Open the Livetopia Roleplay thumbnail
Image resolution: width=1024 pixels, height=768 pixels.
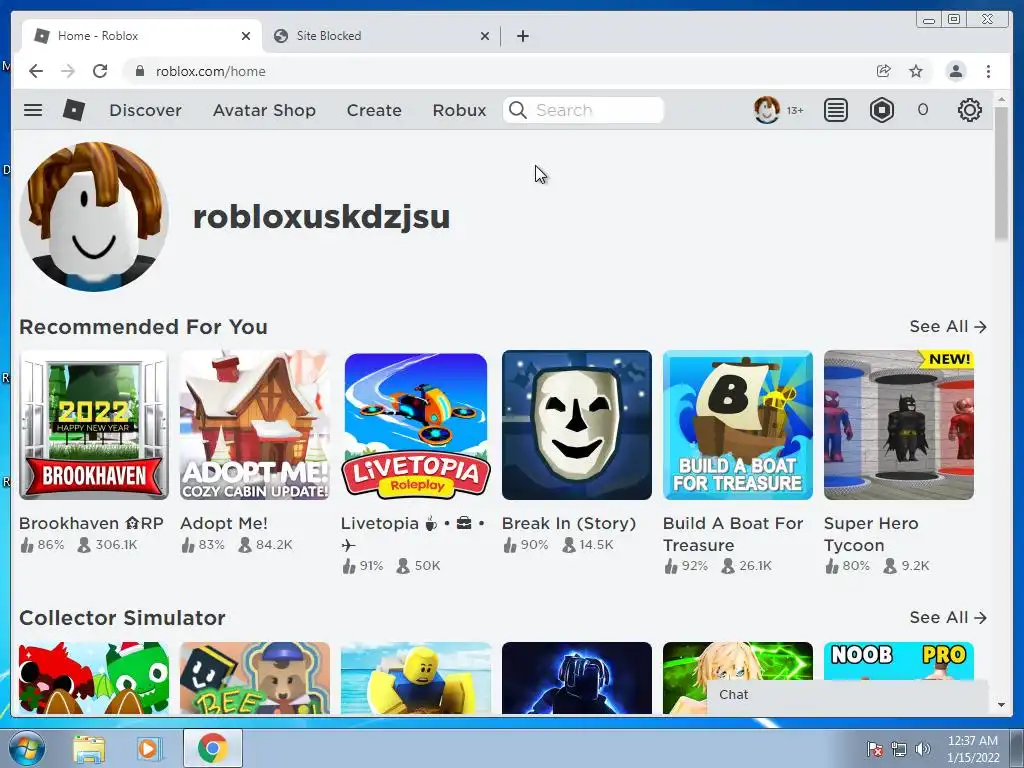[416, 425]
